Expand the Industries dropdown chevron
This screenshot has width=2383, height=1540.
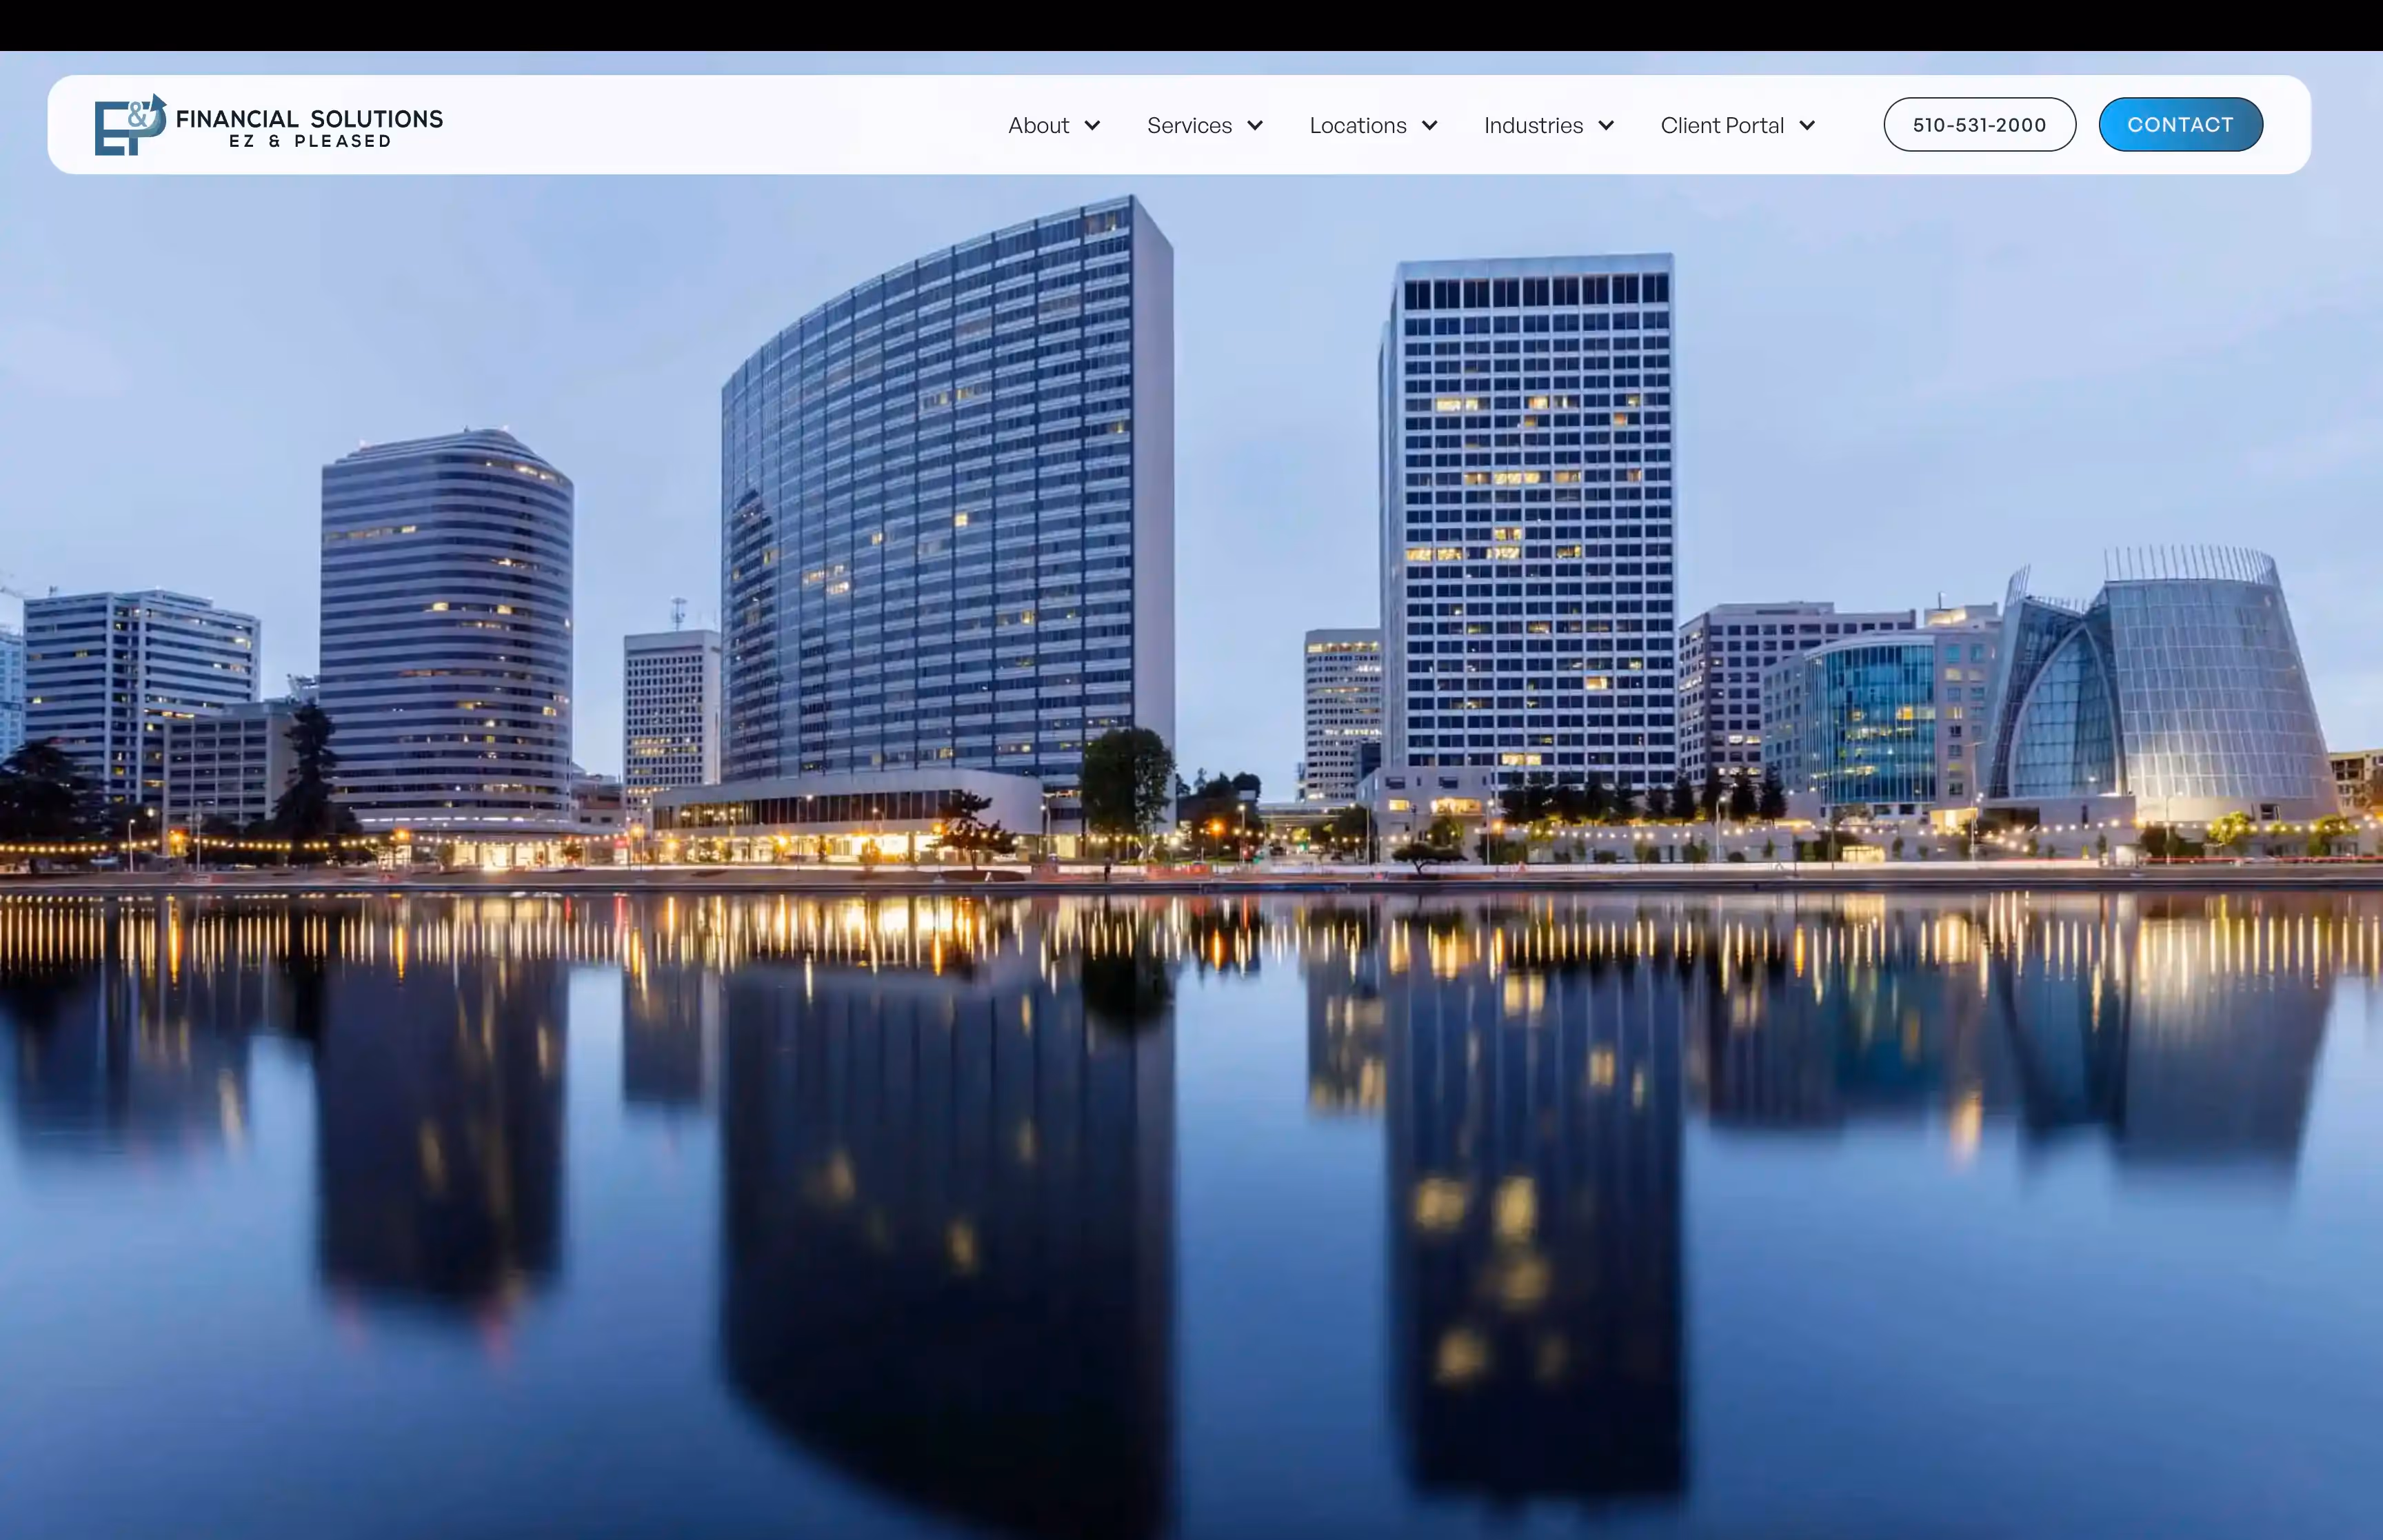pyautogui.click(x=1606, y=126)
